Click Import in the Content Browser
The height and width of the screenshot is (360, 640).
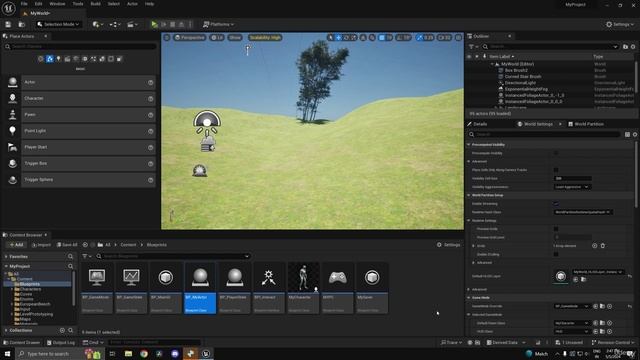coord(41,245)
